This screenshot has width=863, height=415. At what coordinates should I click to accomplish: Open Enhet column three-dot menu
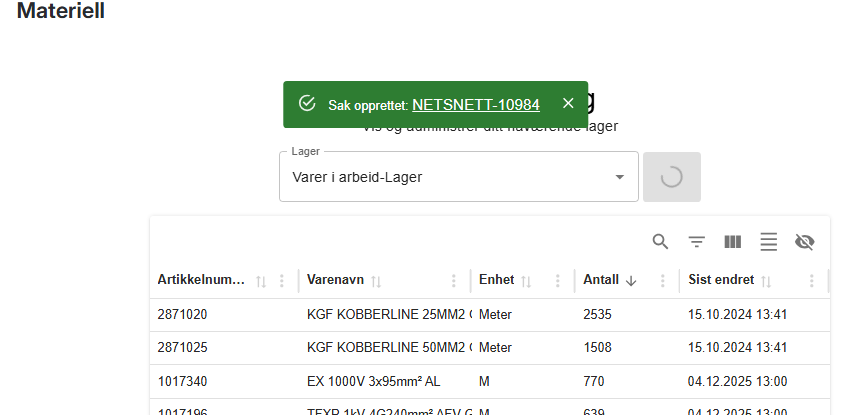pos(558,281)
